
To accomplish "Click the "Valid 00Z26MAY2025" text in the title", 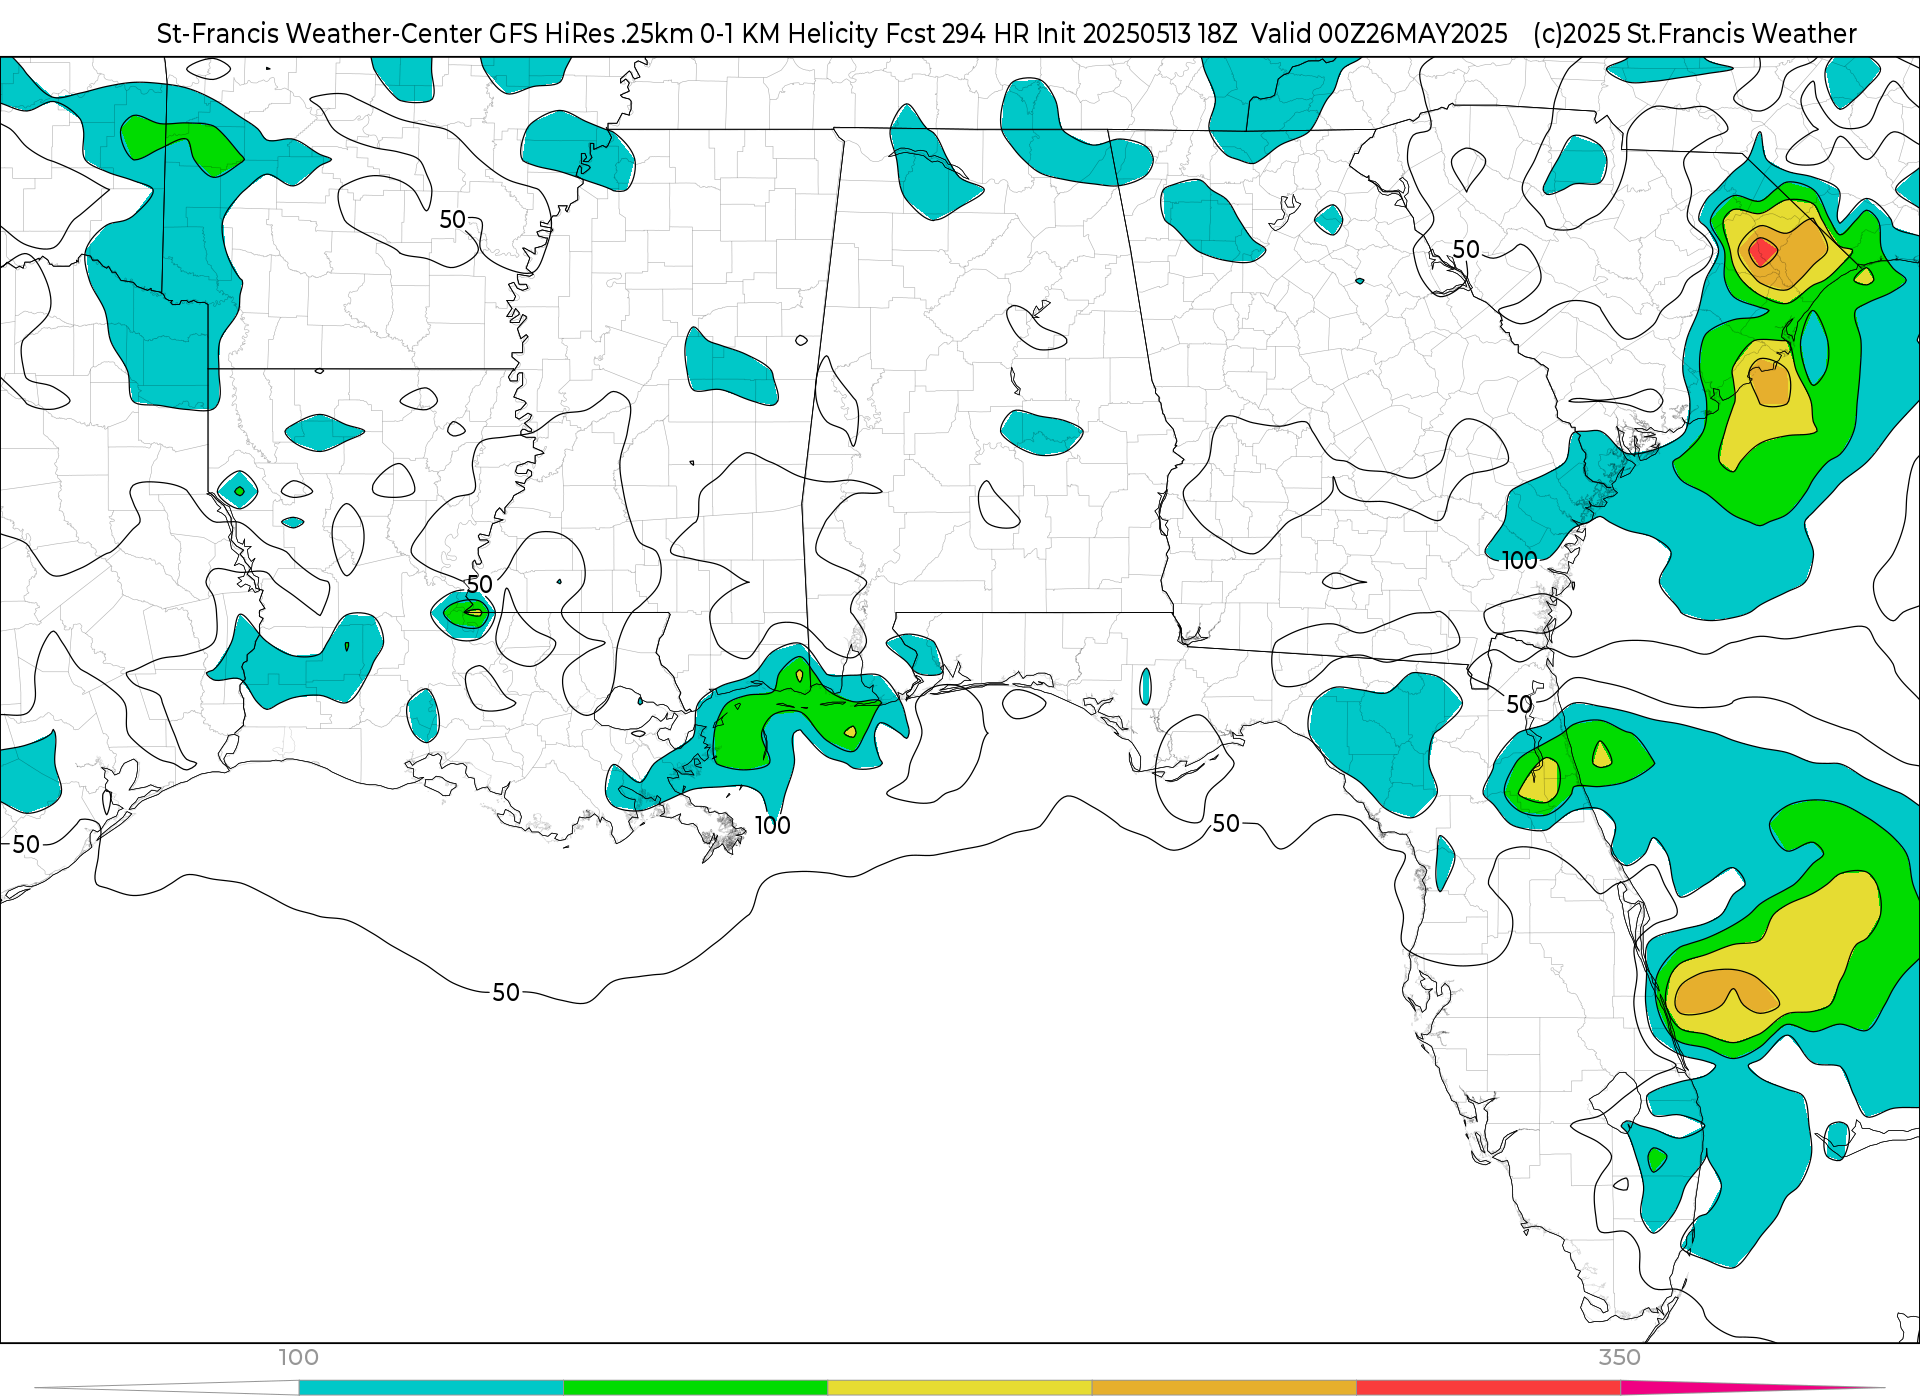I will pyautogui.click(x=1379, y=34).
